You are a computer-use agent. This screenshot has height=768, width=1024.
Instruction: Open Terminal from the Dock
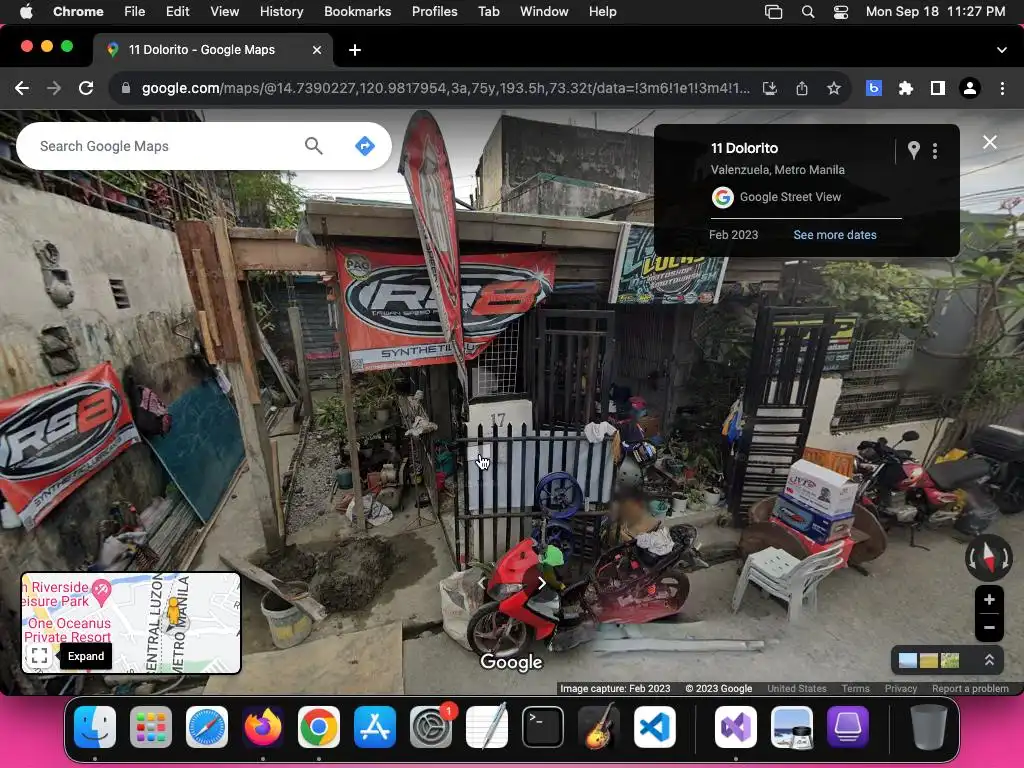tap(542, 727)
